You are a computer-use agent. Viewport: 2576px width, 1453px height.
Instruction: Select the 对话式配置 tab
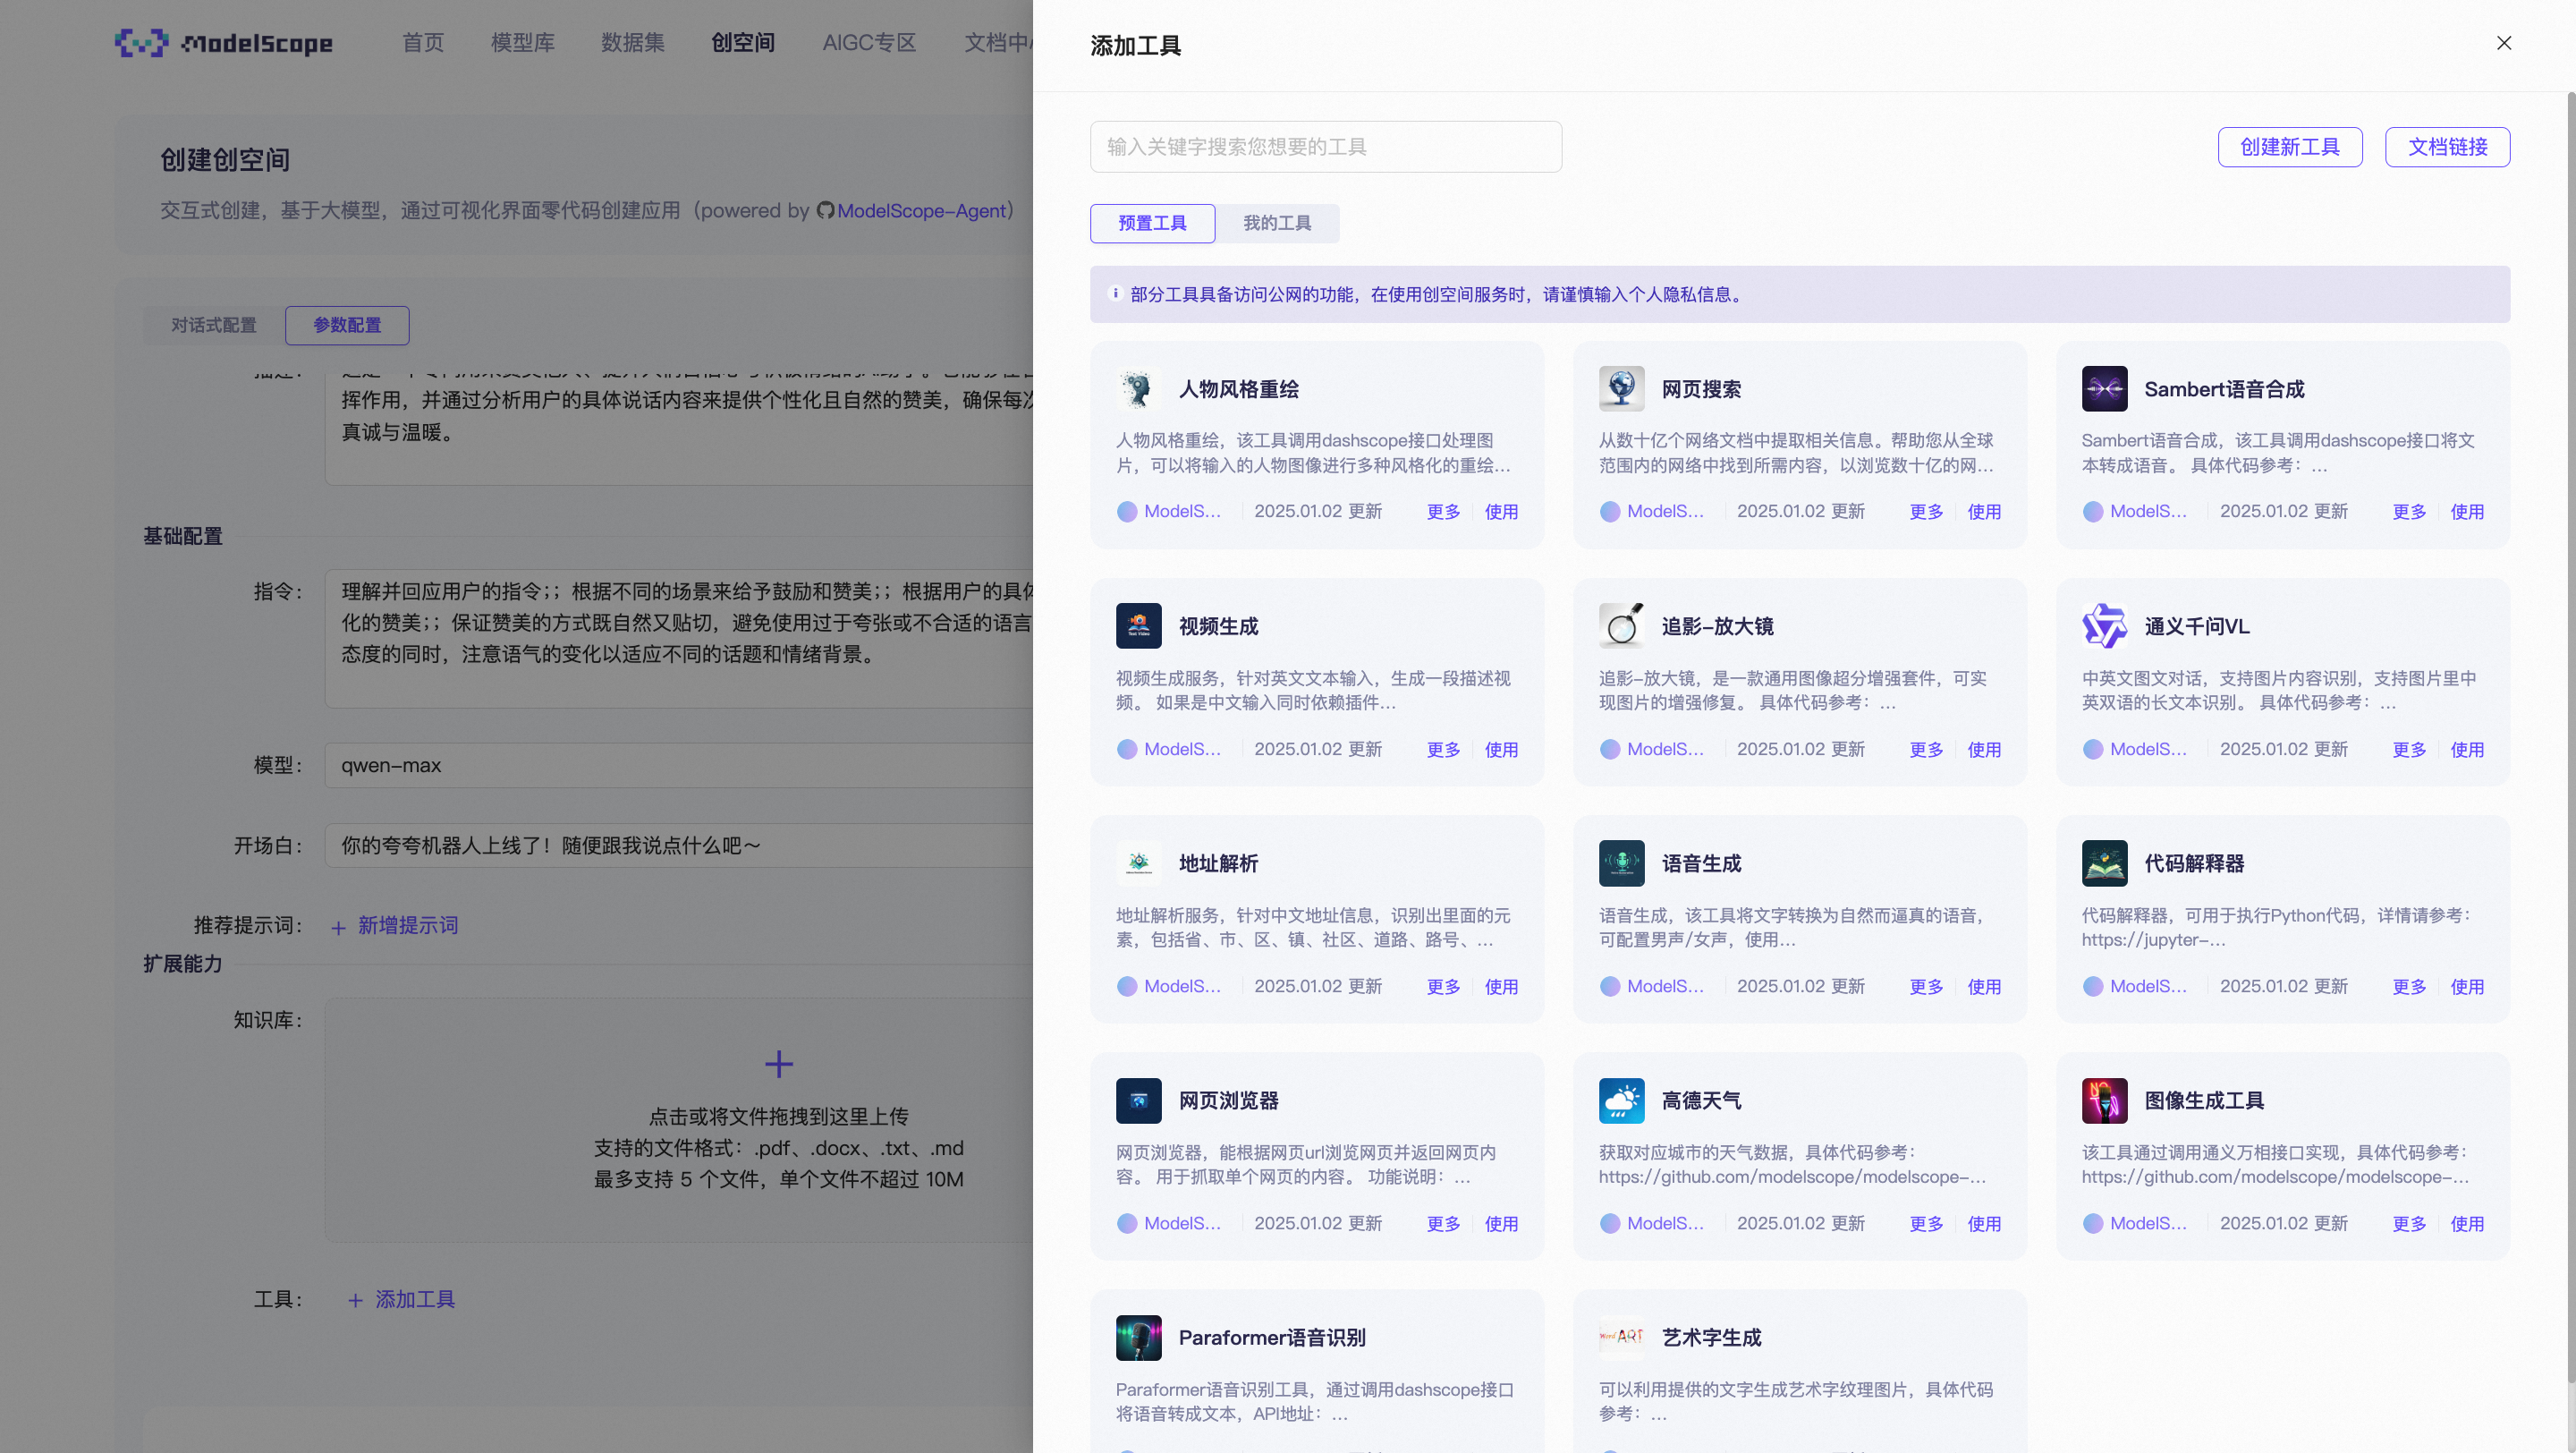214,325
